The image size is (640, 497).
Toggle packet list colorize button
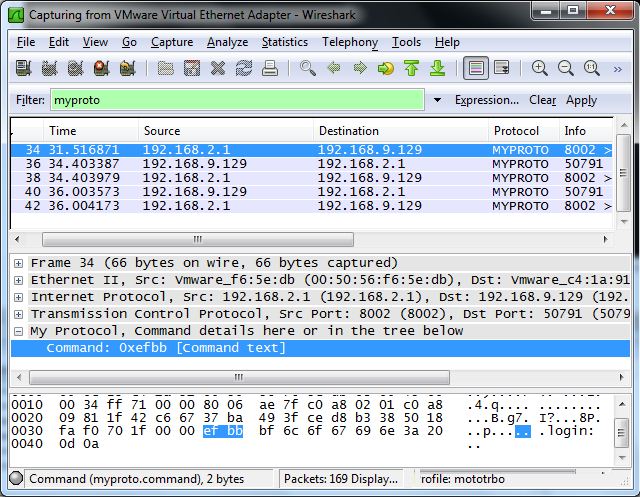476,68
